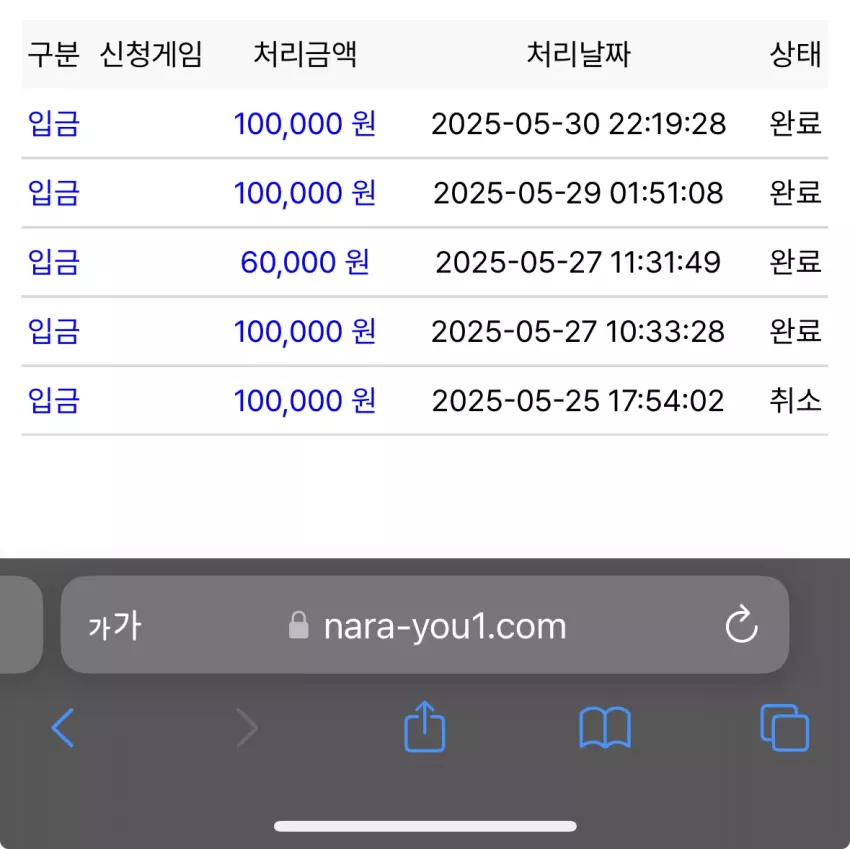This screenshot has width=850, height=849.
Task: Open the 가가 text size menu
Action: [x=115, y=626]
